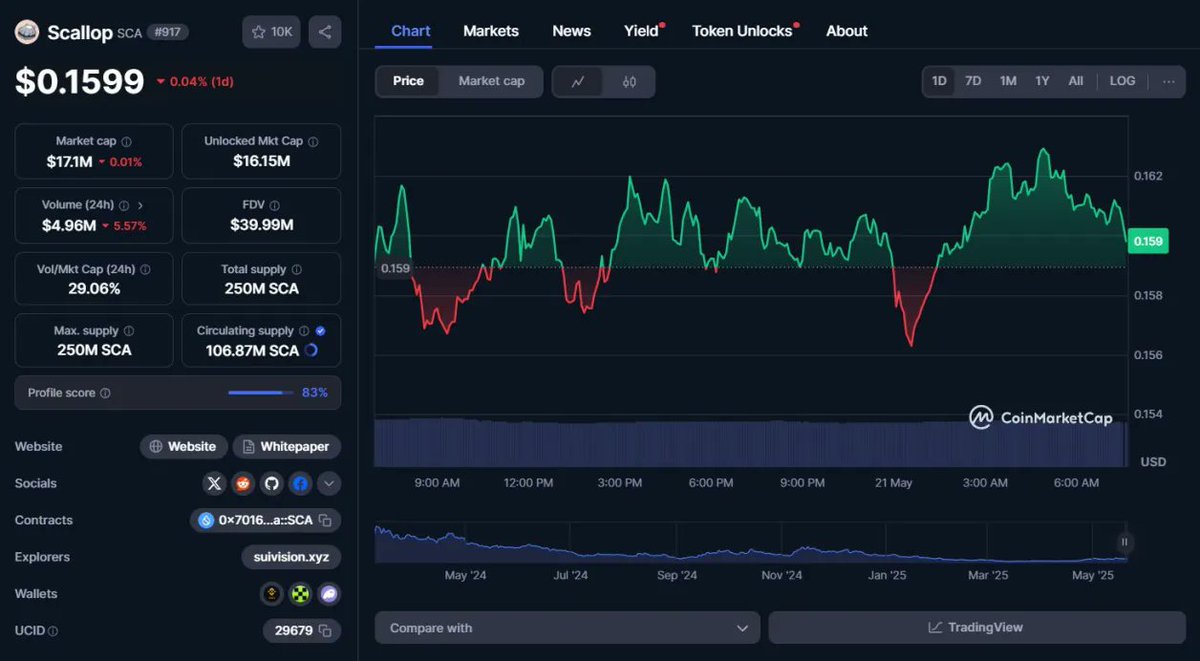Open the X (Twitter) social icon
Screen dimensions: 1200x661
click(x=214, y=484)
